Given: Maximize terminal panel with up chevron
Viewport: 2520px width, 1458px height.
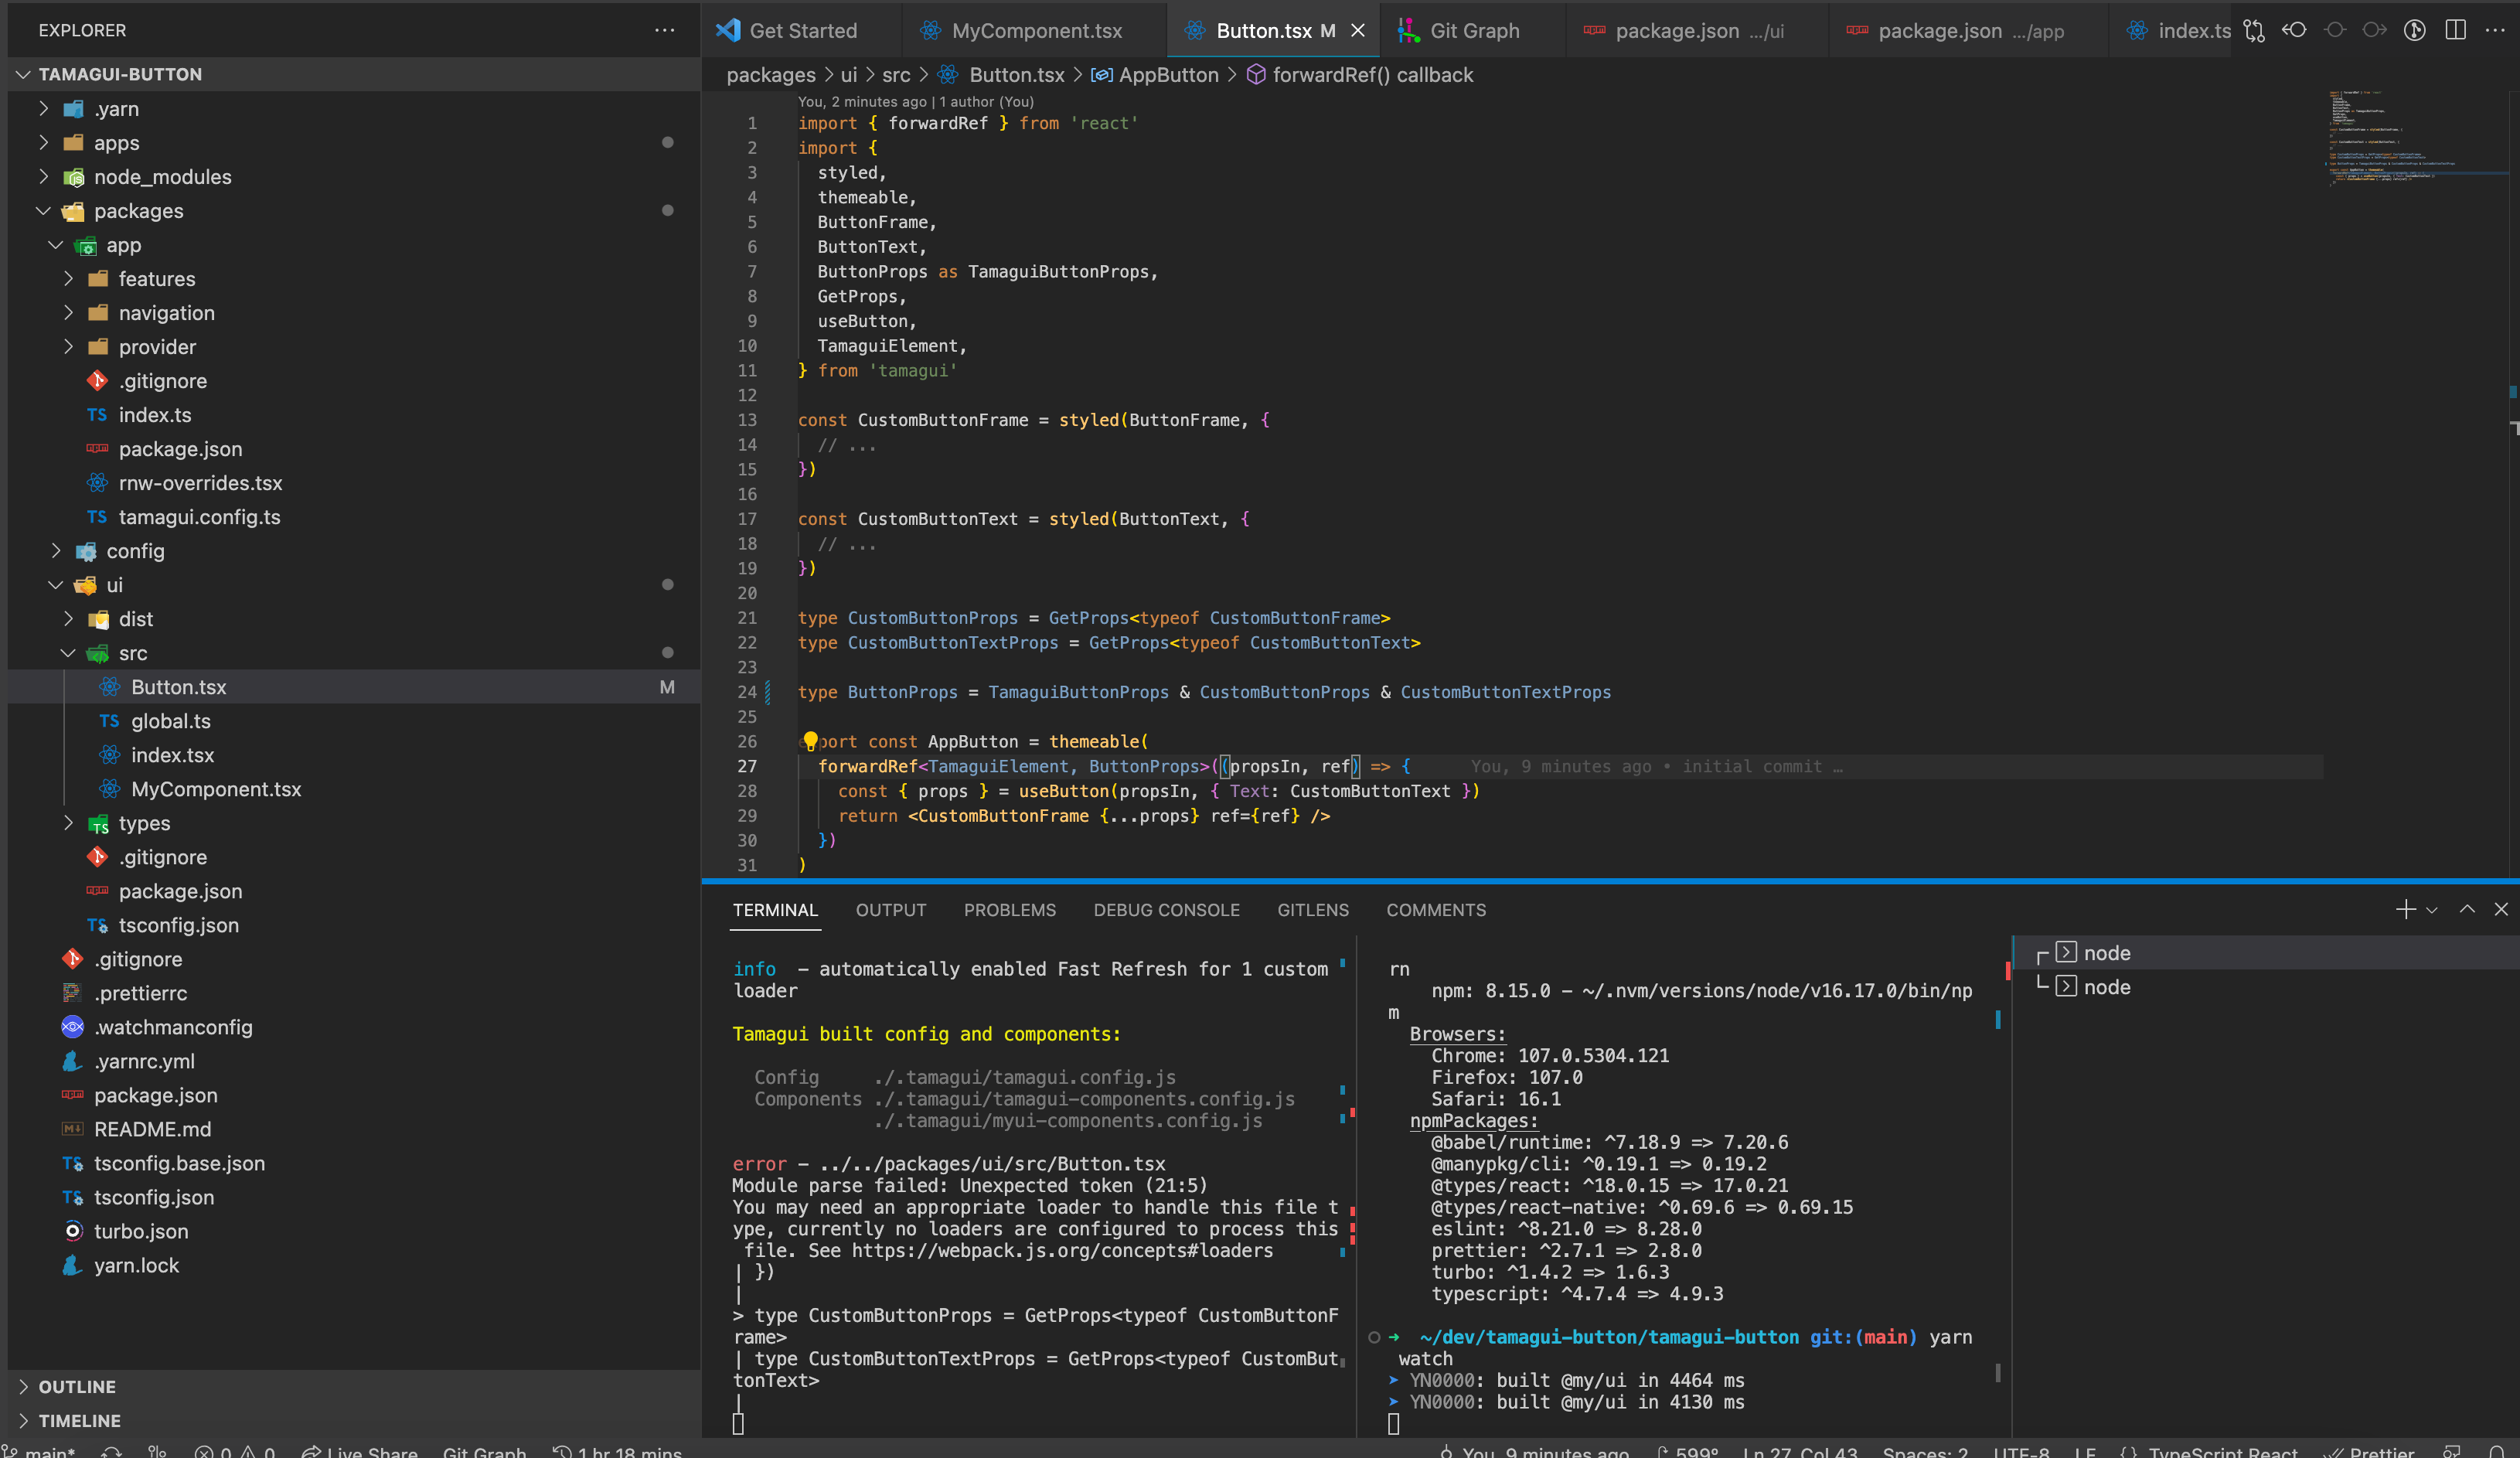Looking at the screenshot, I should pyautogui.click(x=2467, y=909).
